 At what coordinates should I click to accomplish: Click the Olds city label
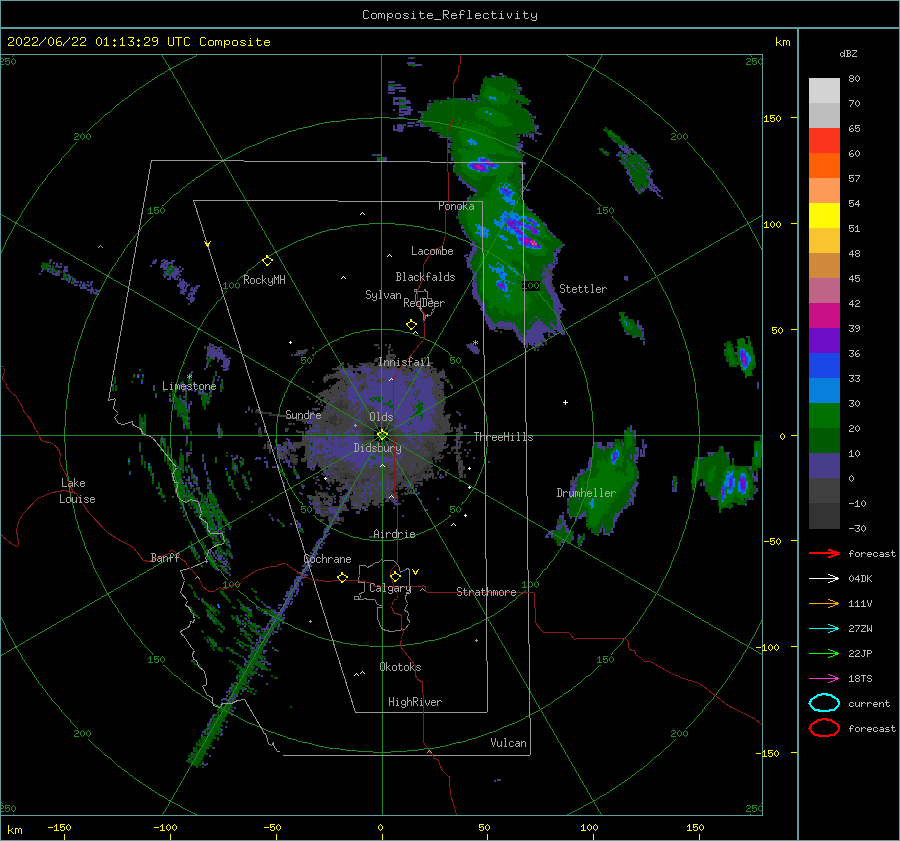[381, 417]
